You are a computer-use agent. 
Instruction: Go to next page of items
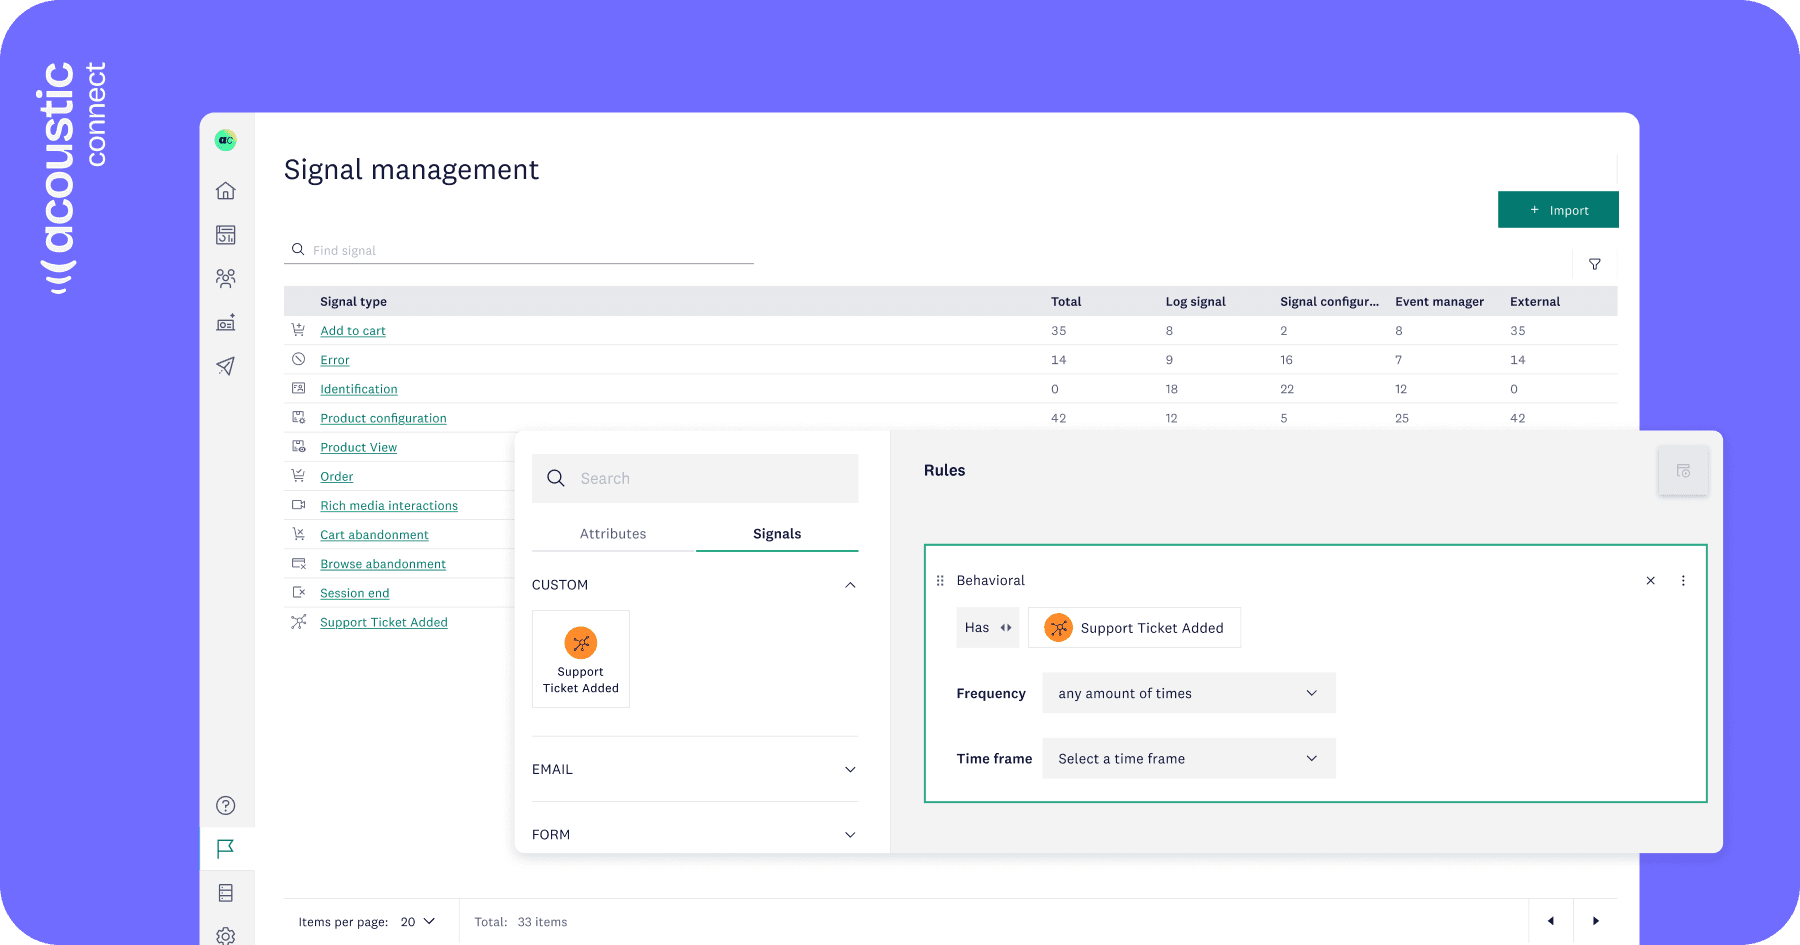coord(1596,921)
